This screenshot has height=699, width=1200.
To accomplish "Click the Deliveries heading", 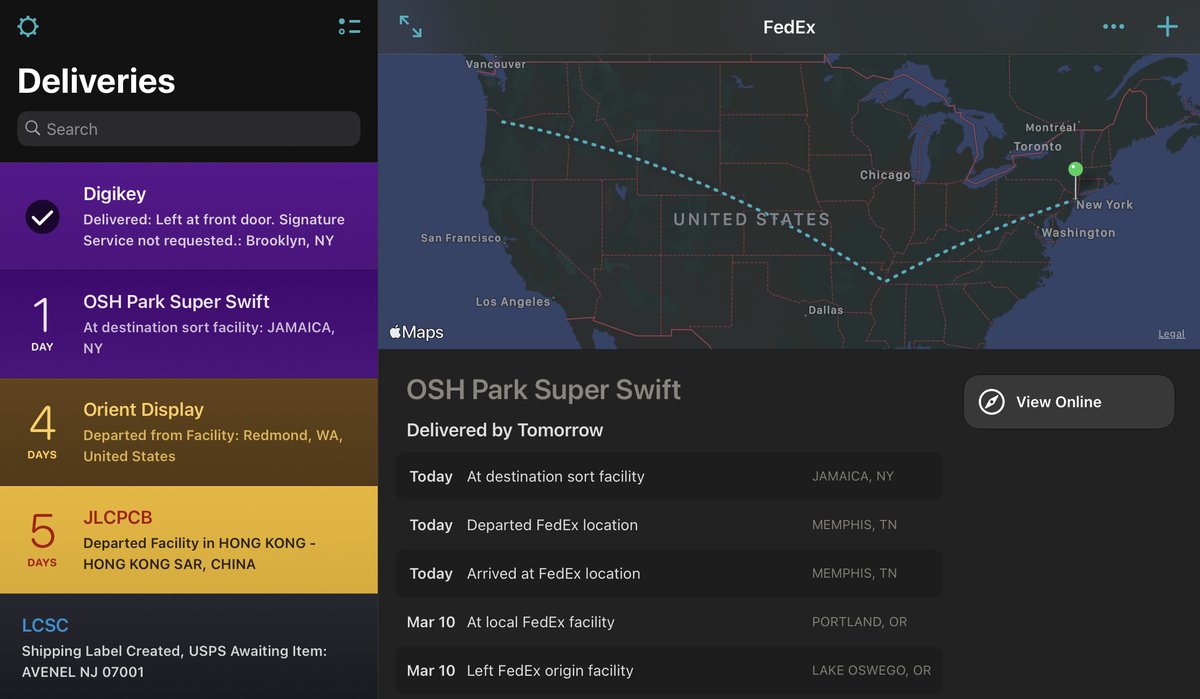I will [96, 81].
